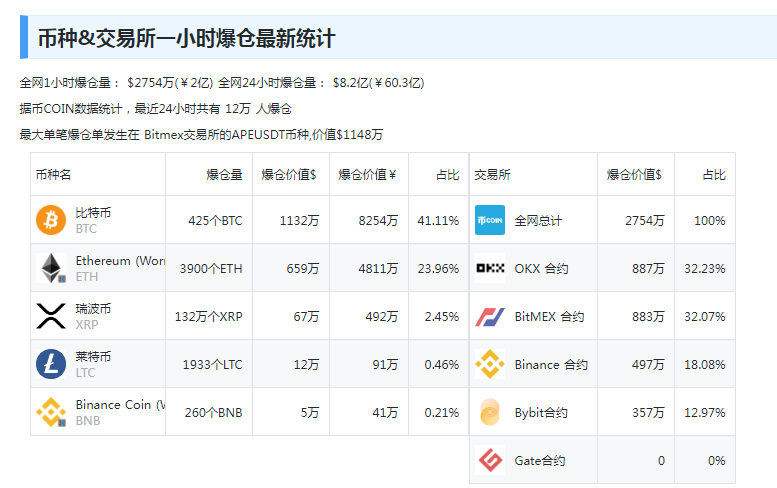Click the Ethereum diamond logo icon
Viewport: 777px width, 488px height.
point(51,268)
